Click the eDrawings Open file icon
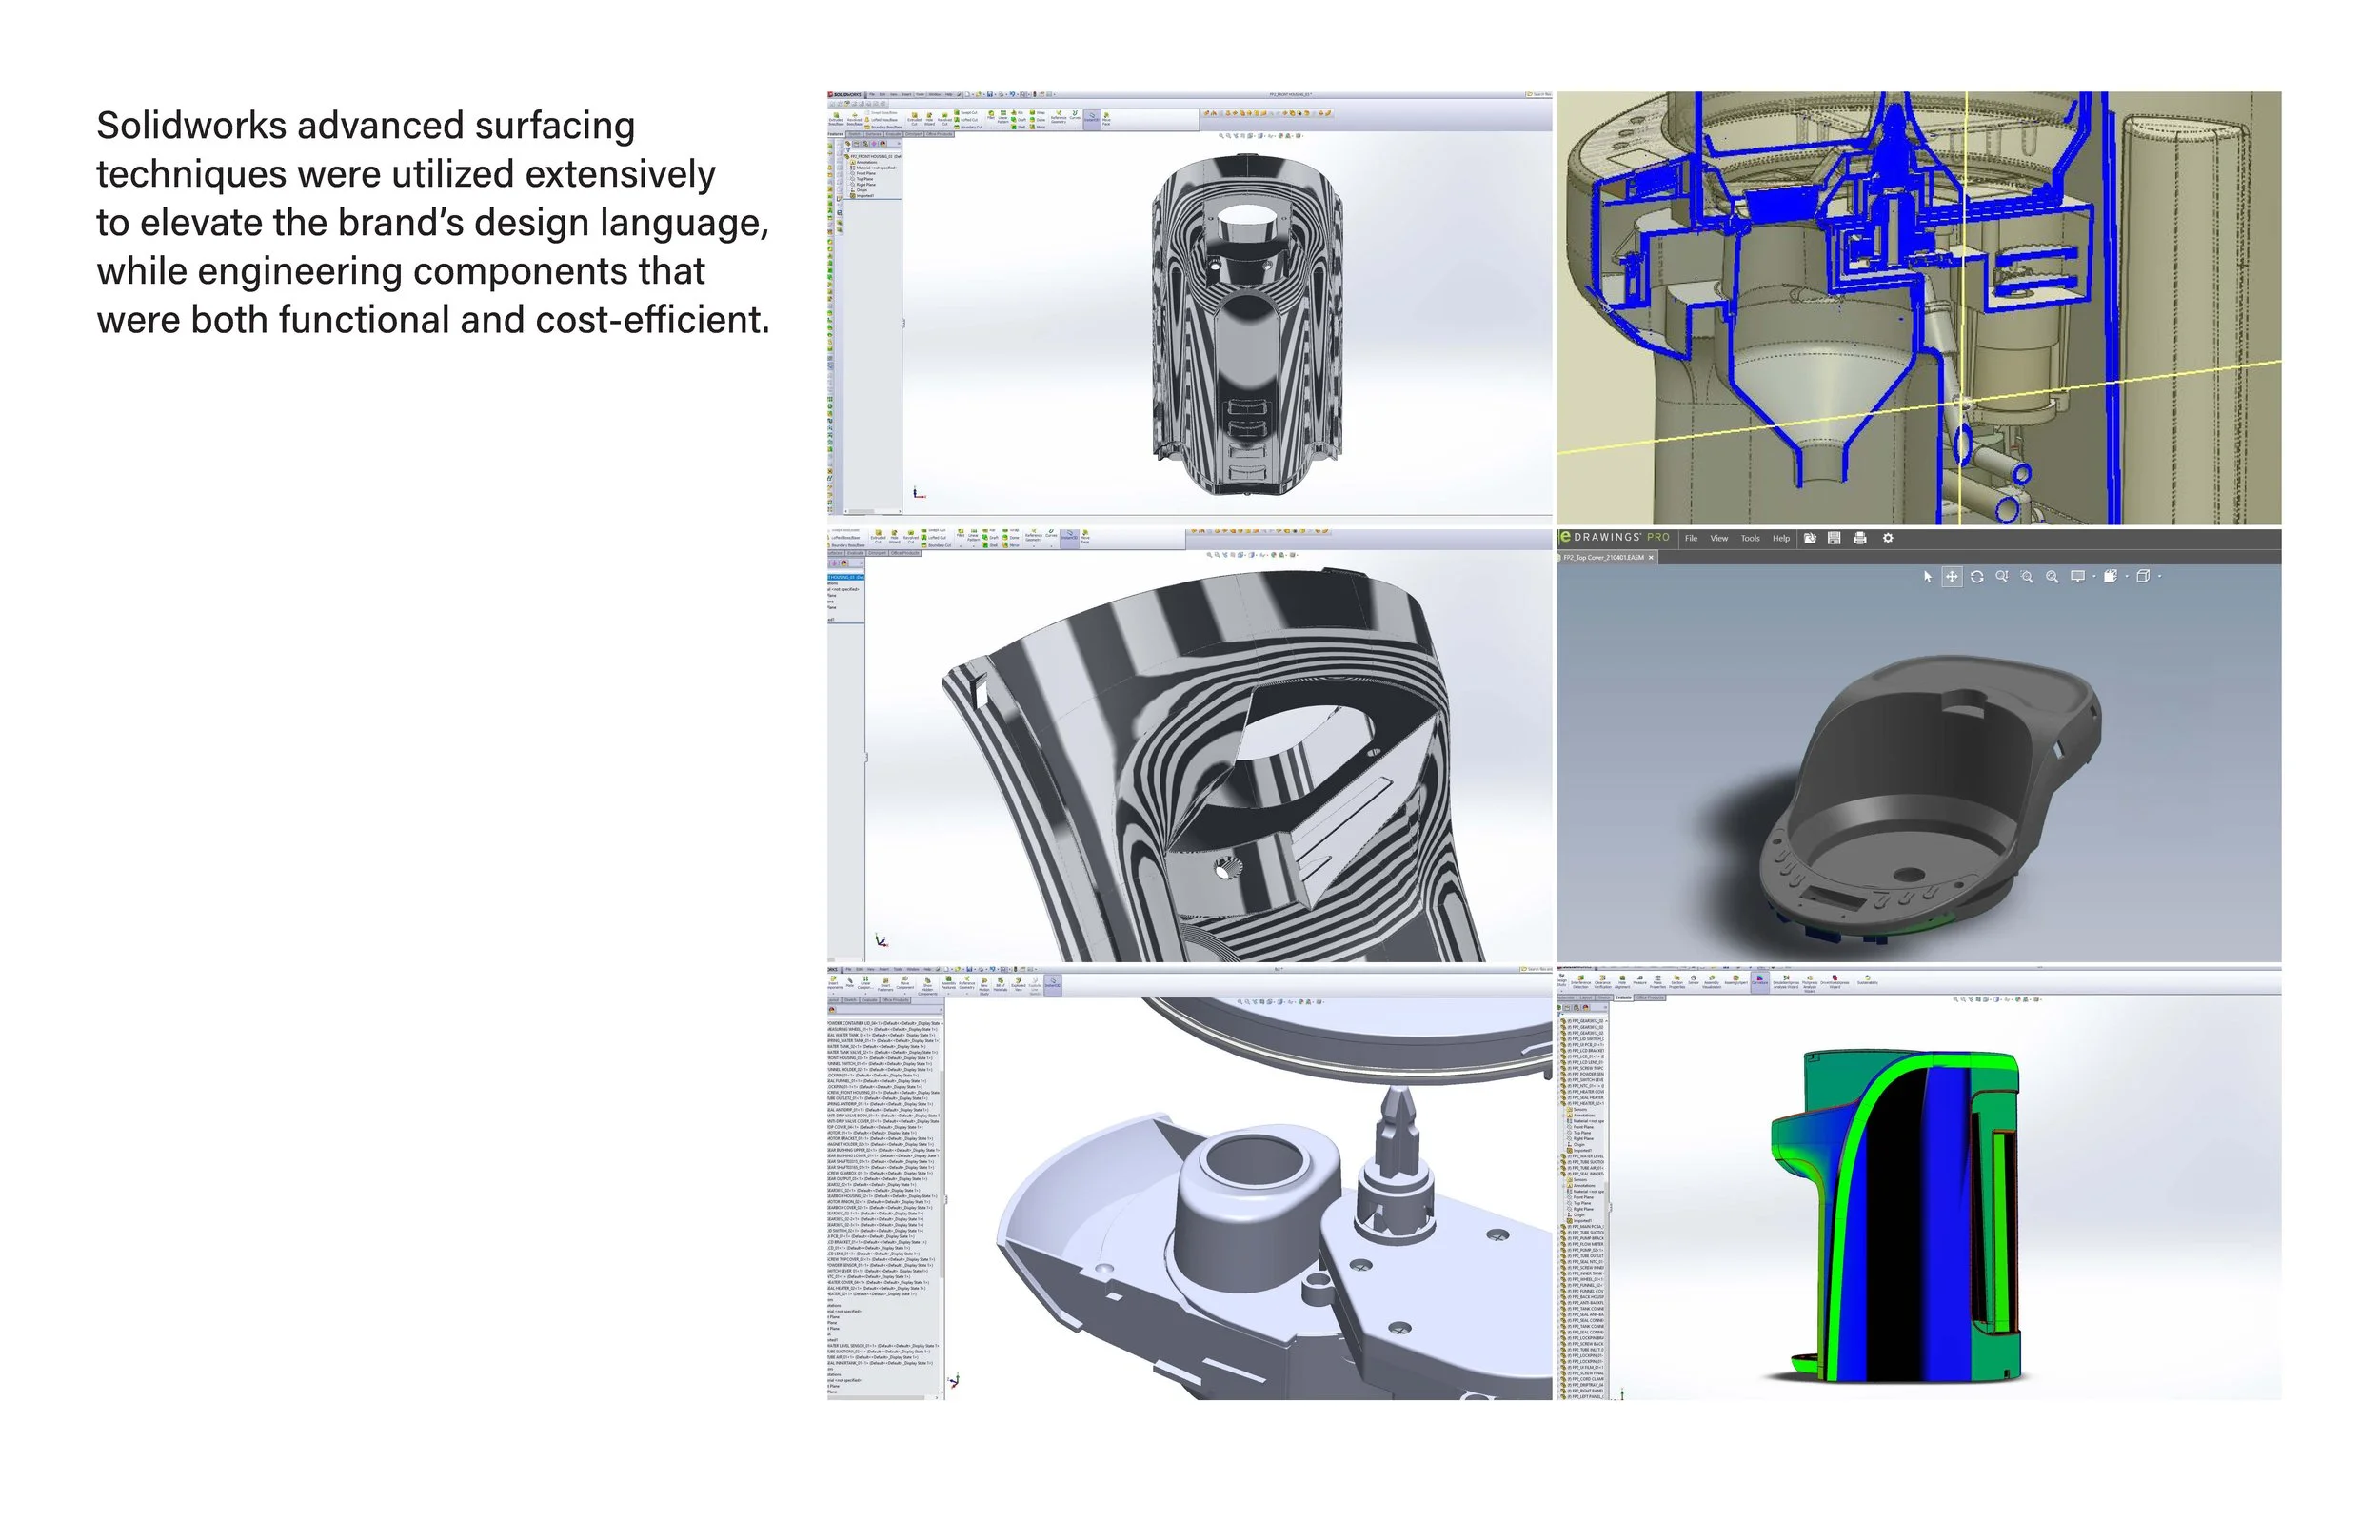Image resolution: width=2380 pixels, height=1540 pixels. (x=1810, y=538)
